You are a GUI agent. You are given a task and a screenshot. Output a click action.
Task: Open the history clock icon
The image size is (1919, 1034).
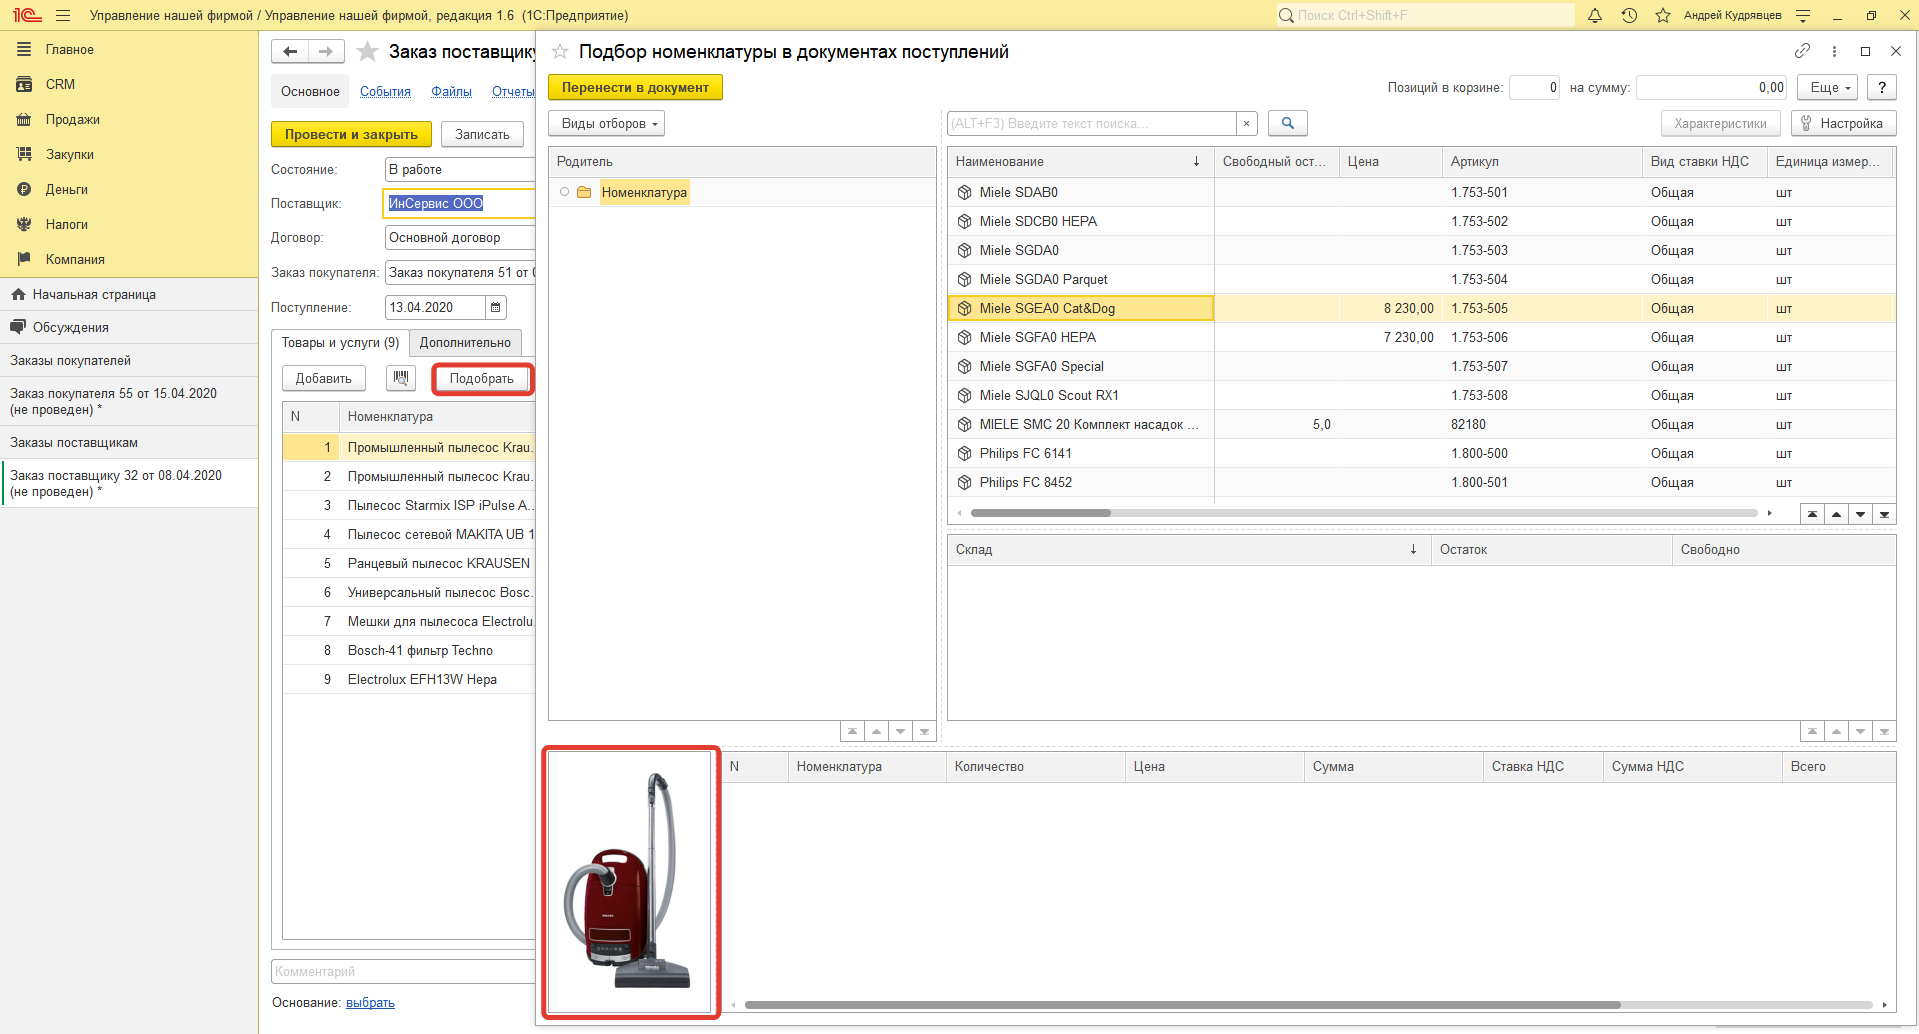(1629, 15)
